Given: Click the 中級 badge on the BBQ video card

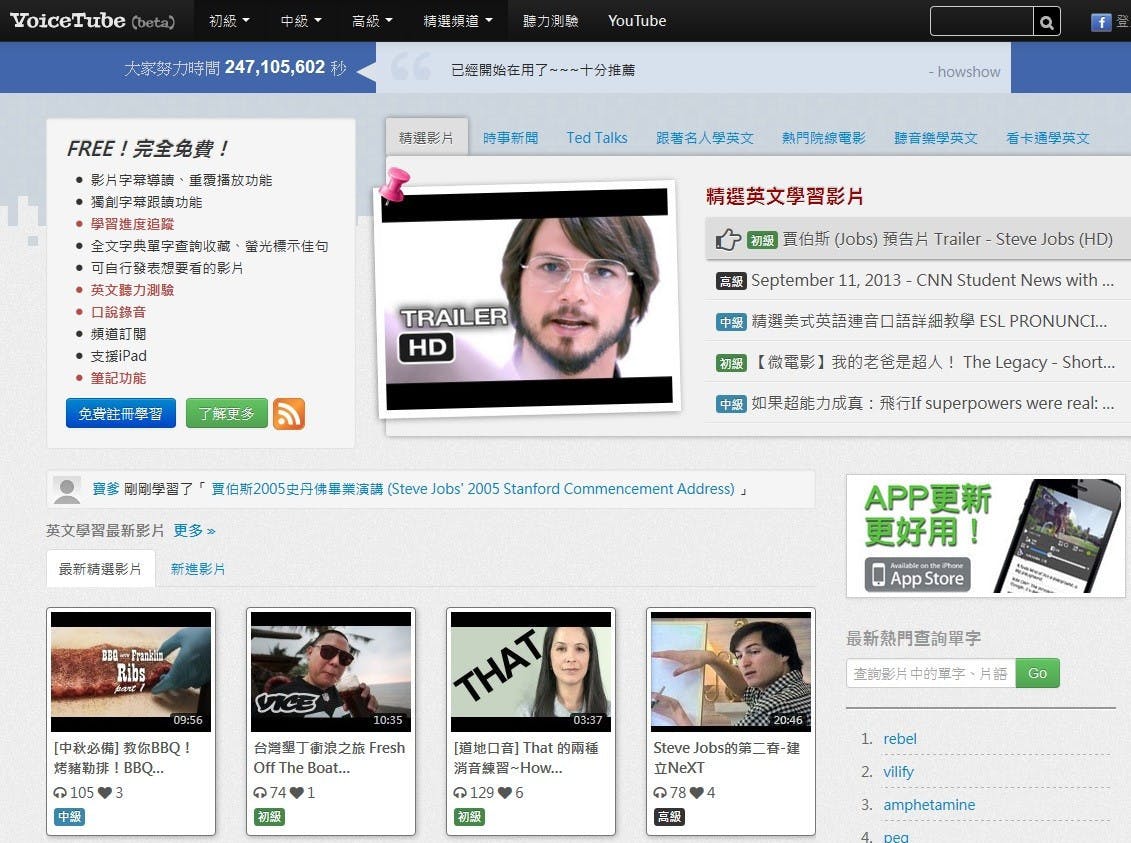Looking at the screenshot, I should point(69,816).
